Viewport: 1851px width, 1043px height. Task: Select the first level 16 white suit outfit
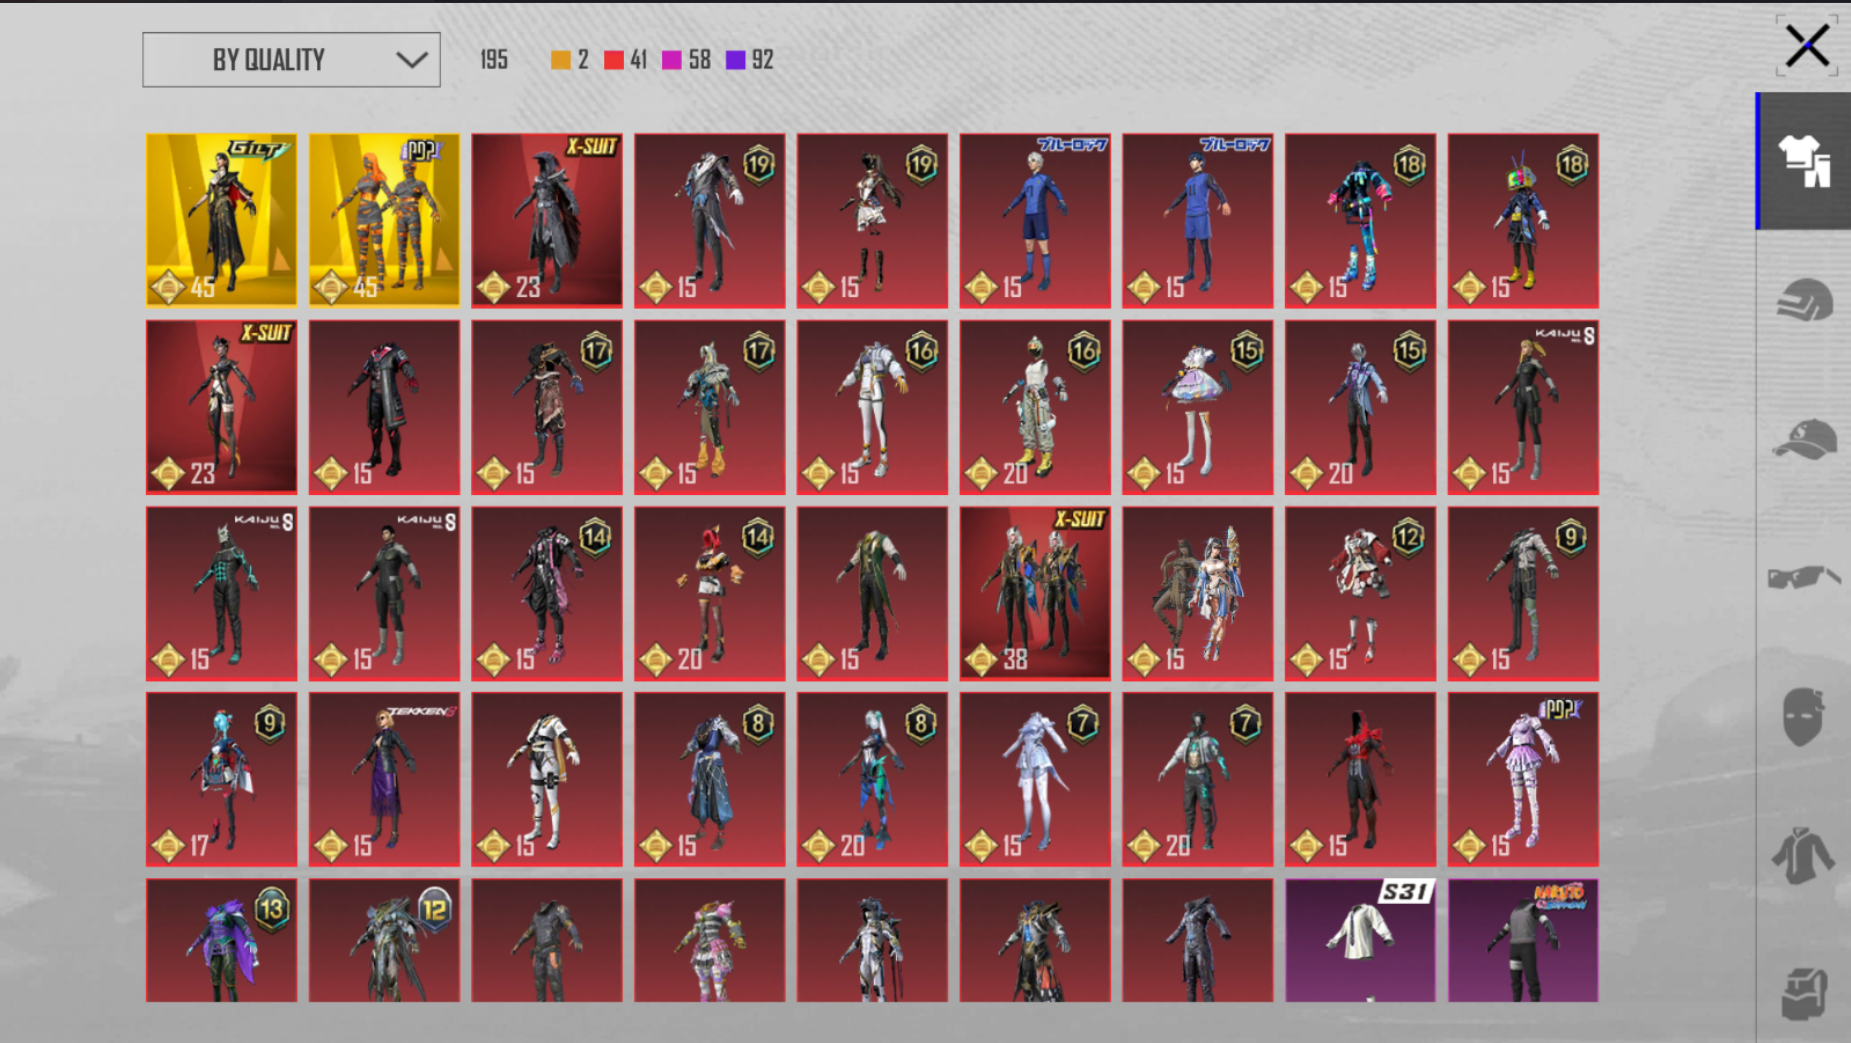[x=872, y=407]
